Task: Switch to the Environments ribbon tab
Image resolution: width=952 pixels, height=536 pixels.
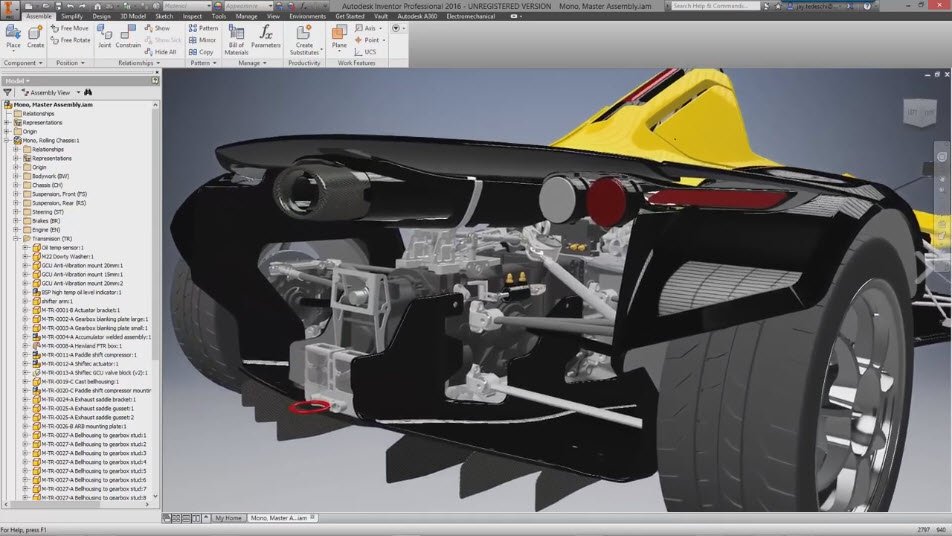Action: 307,16
